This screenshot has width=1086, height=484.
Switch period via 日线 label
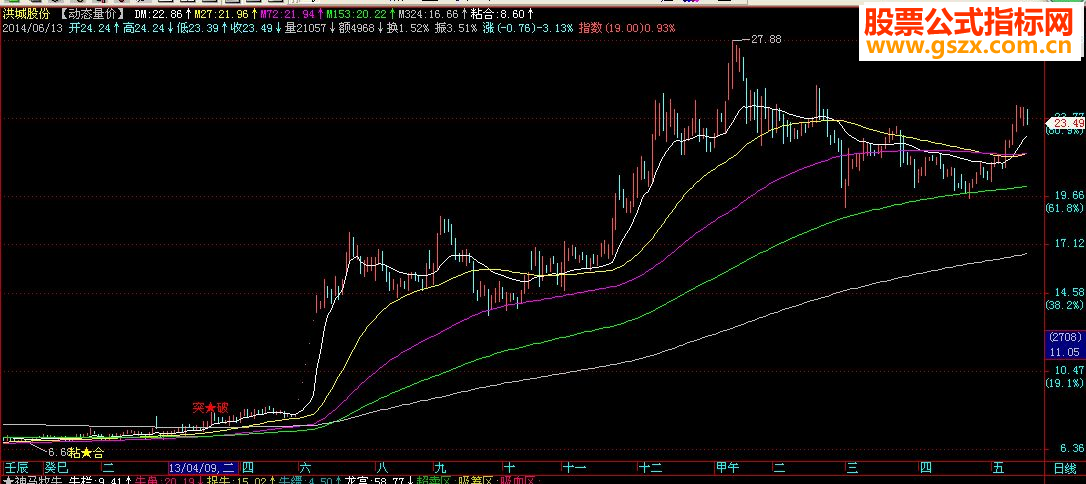click(x=1065, y=468)
